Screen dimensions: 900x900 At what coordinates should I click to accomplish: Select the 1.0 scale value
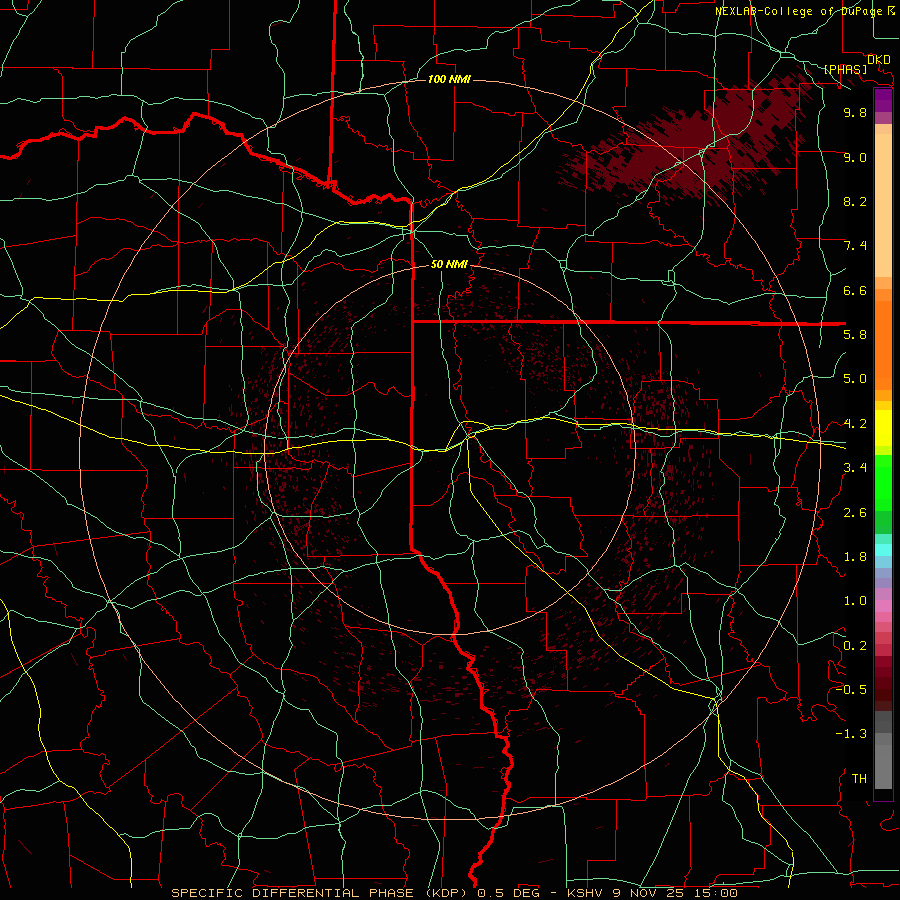click(x=855, y=601)
